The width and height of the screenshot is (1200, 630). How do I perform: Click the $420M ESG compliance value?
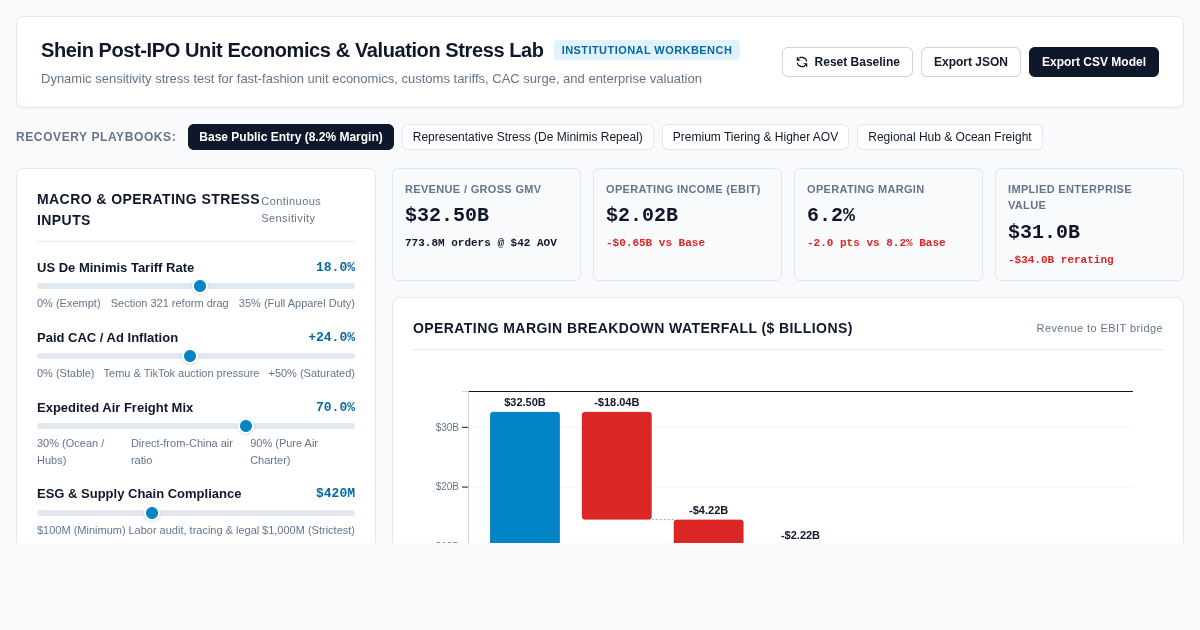(x=335, y=493)
